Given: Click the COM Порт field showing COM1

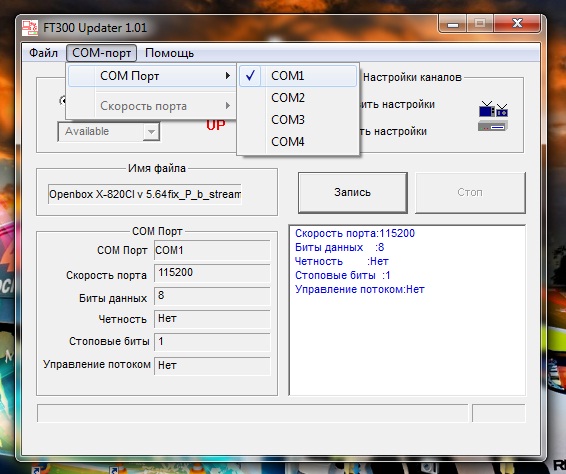Looking at the screenshot, I should click(212, 250).
